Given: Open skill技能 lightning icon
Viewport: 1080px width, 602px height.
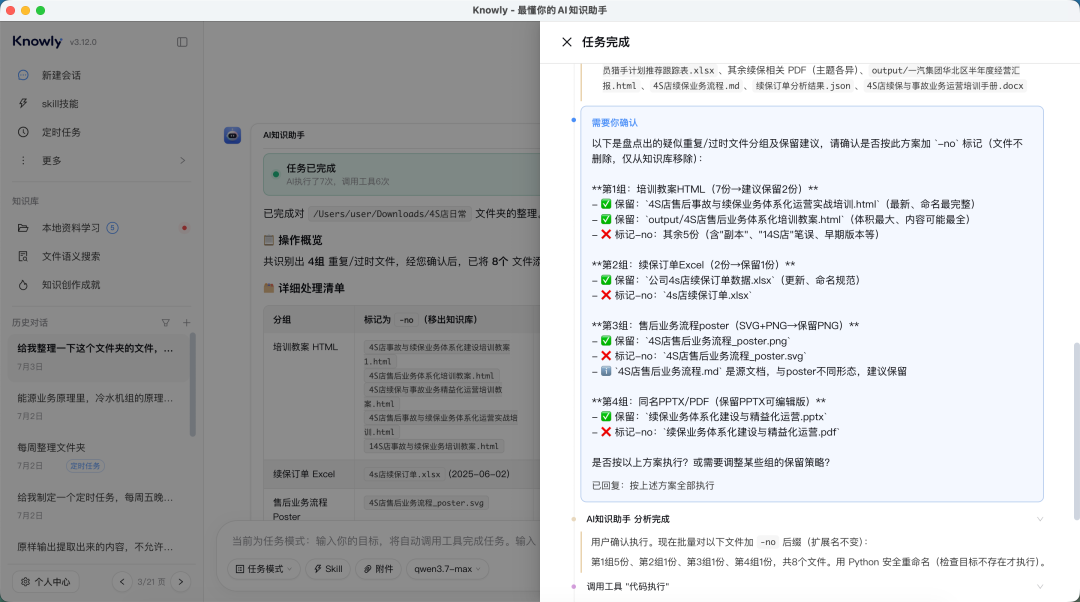Looking at the screenshot, I should (23, 103).
